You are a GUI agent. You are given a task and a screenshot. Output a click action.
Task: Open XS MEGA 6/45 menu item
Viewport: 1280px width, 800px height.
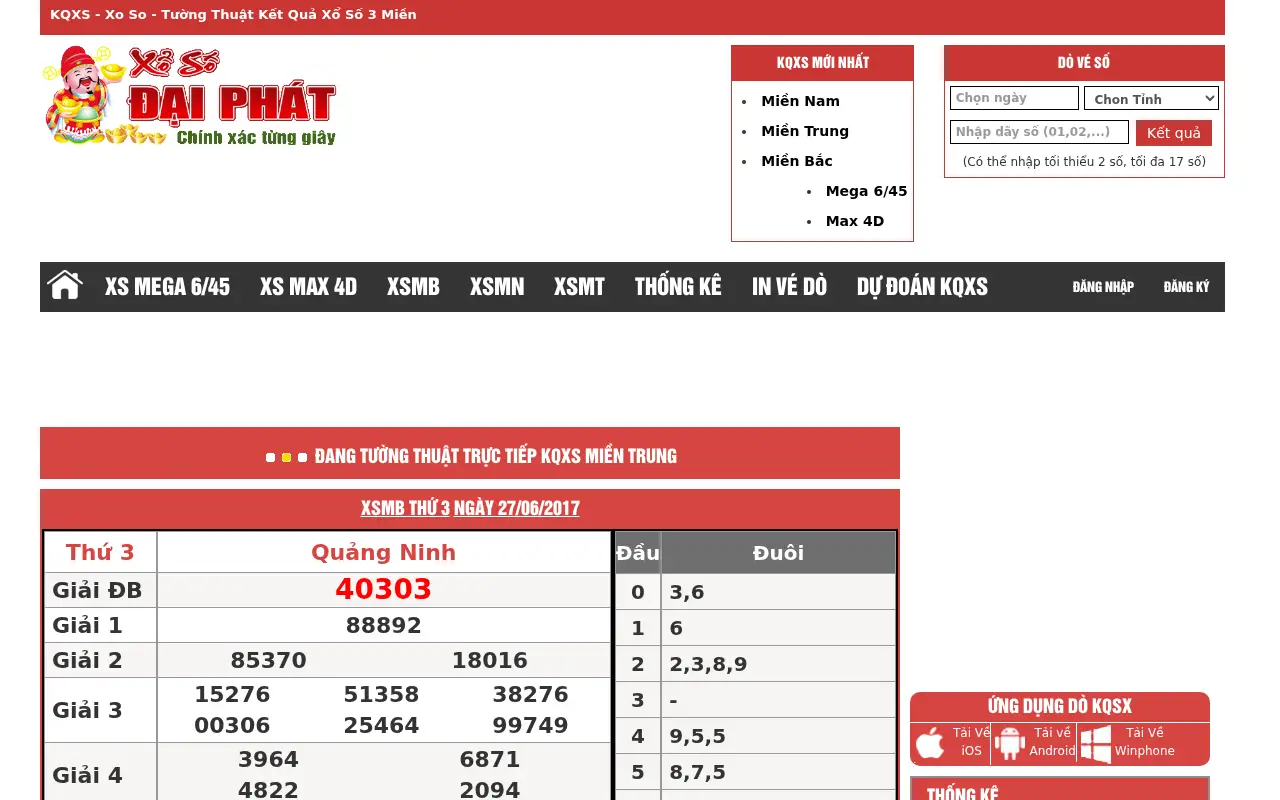pos(167,287)
